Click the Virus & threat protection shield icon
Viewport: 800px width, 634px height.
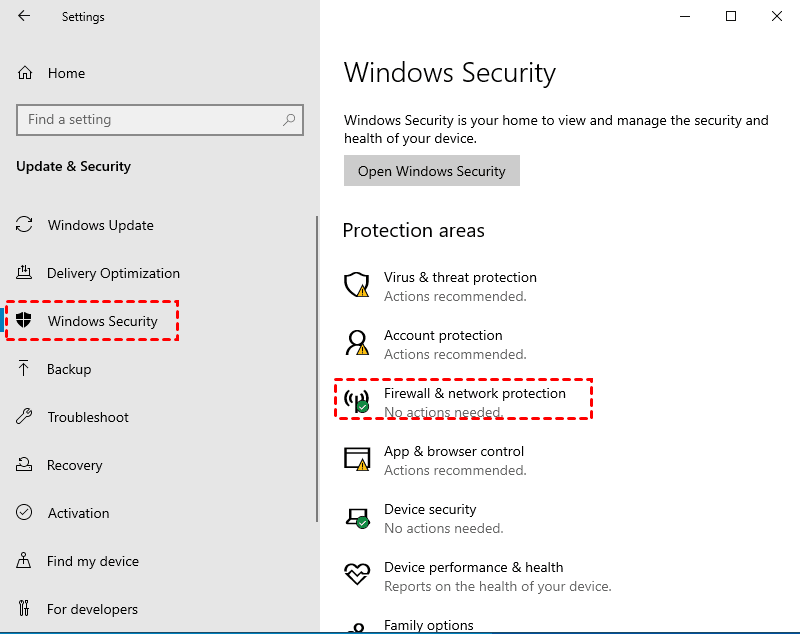click(356, 286)
